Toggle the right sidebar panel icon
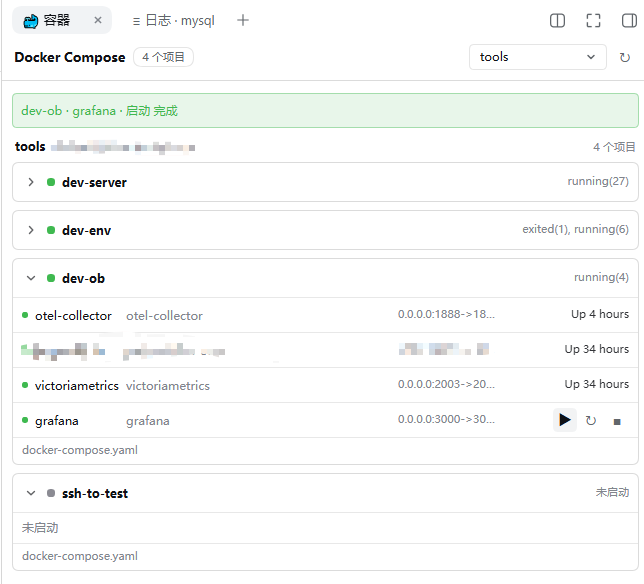The height and width of the screenshot is (584, 644). pyautogui.click(x=629, y=20)
